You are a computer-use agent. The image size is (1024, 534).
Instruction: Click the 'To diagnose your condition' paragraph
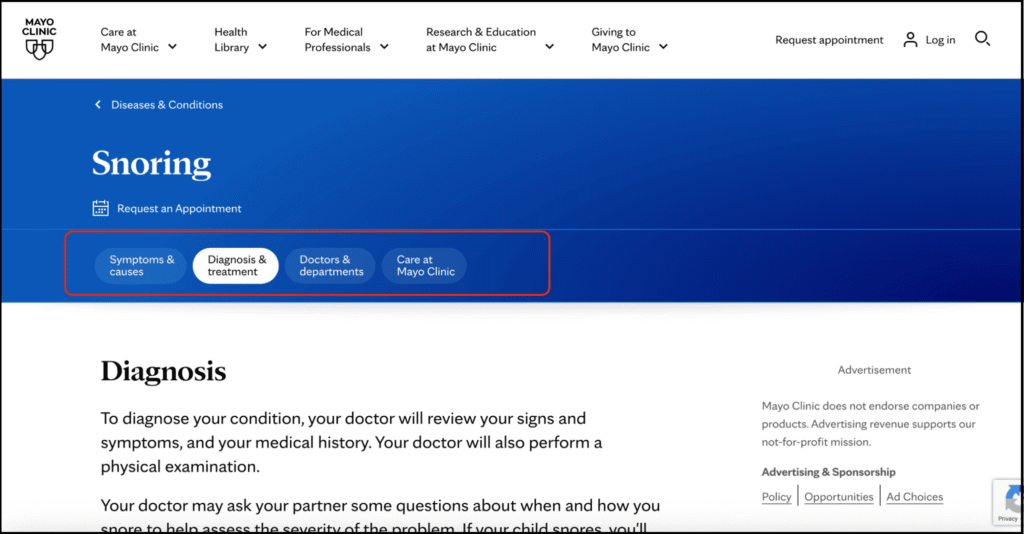point(353,443)
